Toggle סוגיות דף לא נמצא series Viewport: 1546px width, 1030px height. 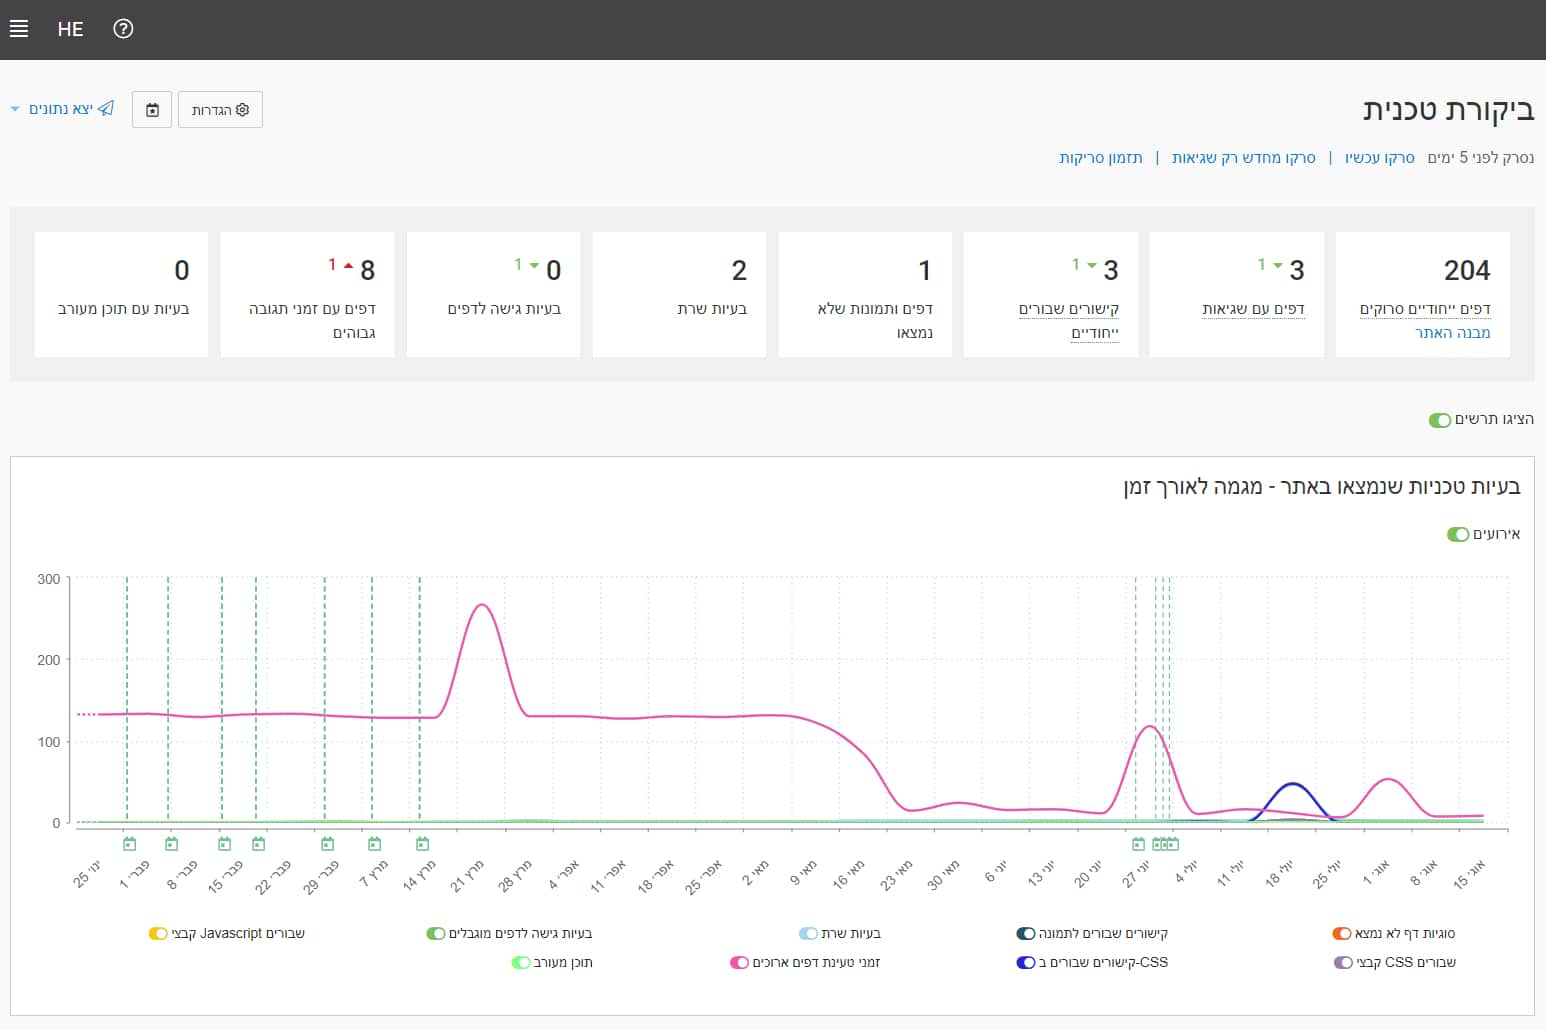coord(1342,934)
